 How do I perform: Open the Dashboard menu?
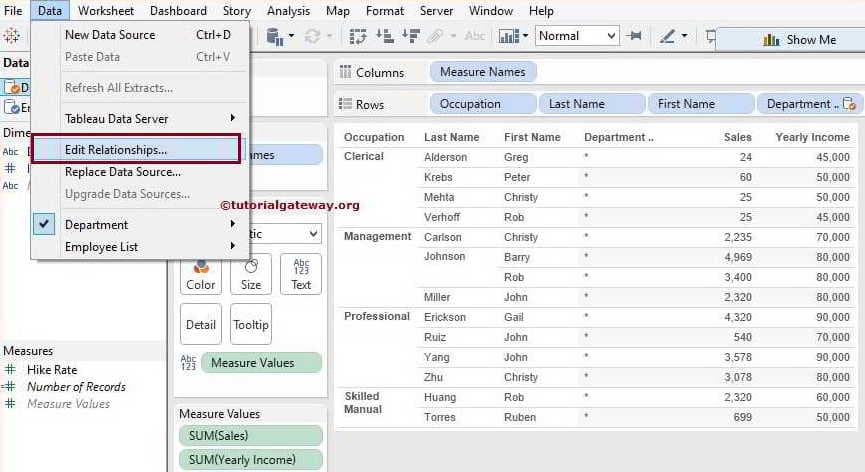point(178,10)
